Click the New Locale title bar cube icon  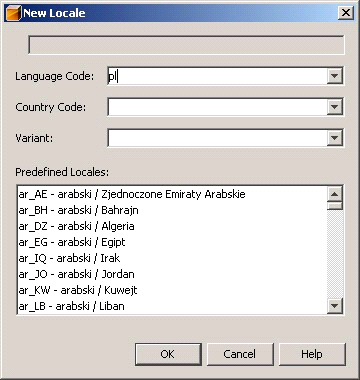click(x=13, y=13)
